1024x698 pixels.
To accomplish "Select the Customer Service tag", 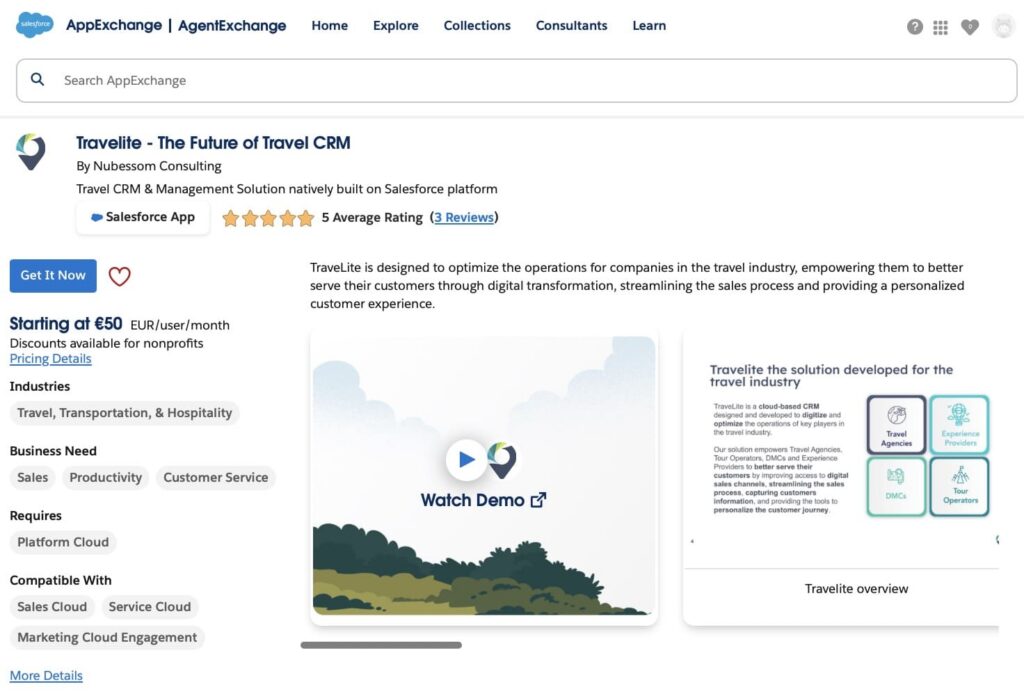I will (x=216, y=477).
